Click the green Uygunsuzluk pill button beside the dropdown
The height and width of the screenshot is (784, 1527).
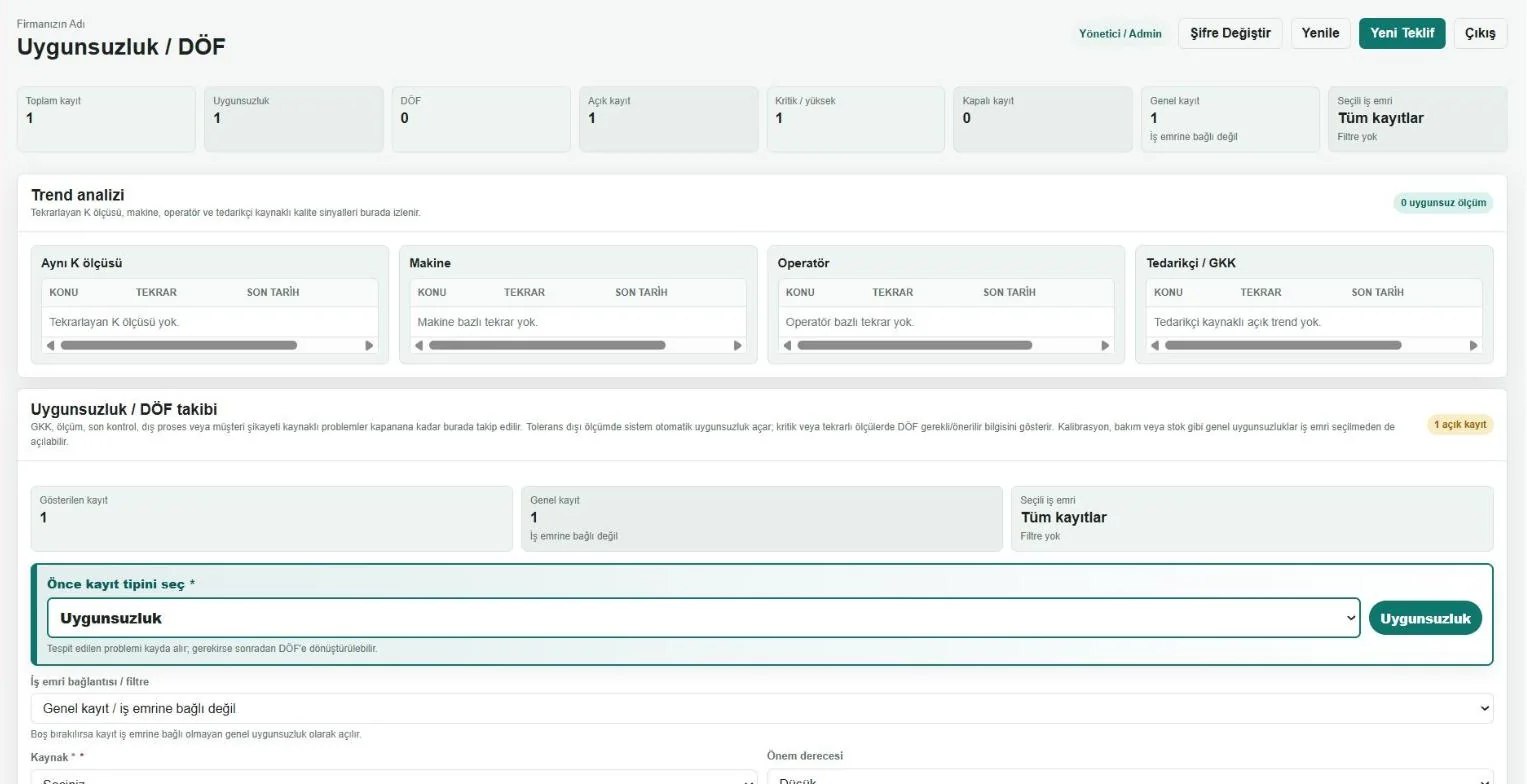click(x=1425, y=618)
